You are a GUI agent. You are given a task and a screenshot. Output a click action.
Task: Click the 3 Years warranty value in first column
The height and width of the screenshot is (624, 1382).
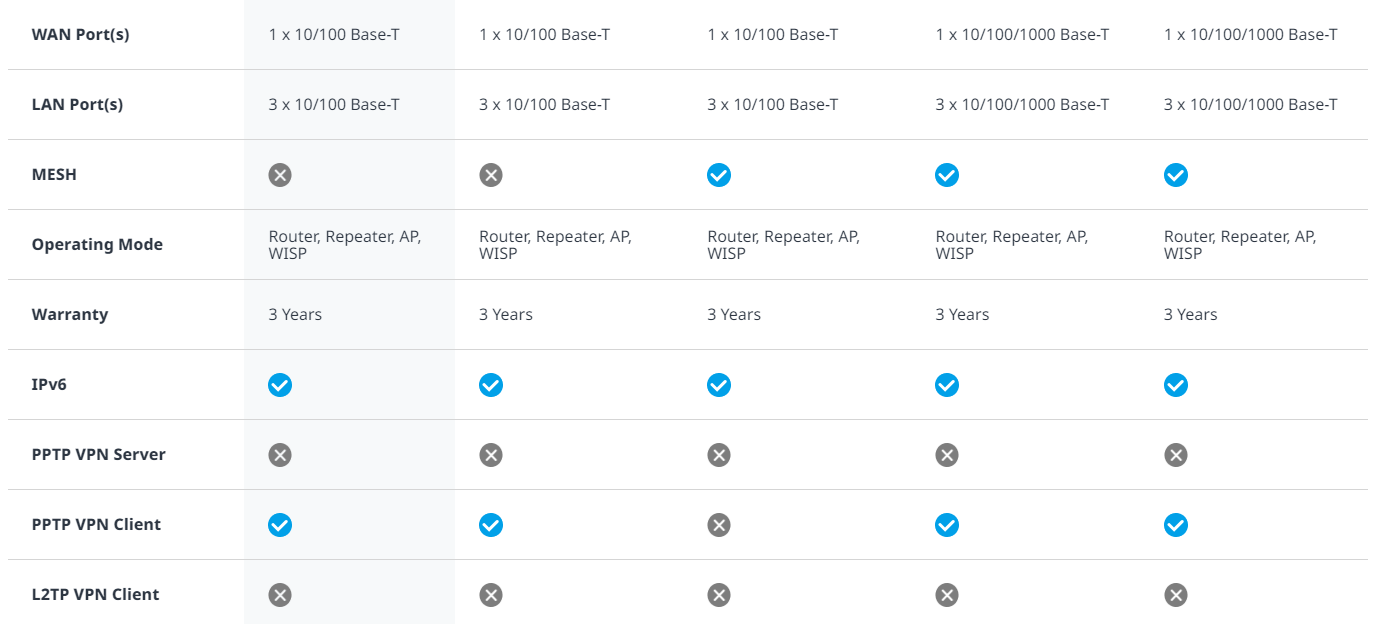[295, 314]
